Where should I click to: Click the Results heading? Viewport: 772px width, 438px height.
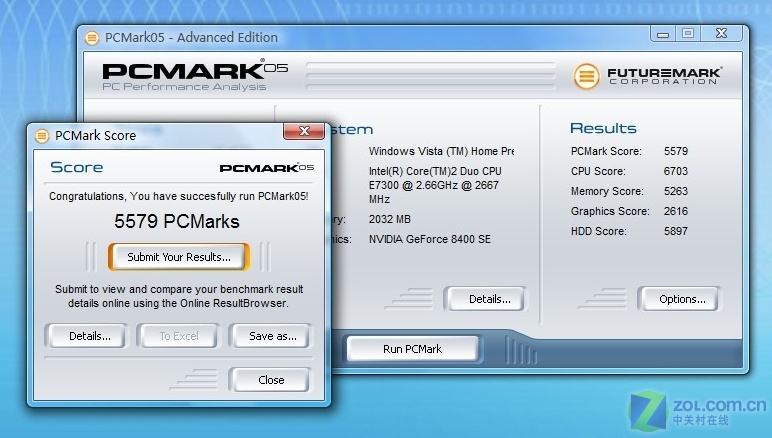click(x=603, y=128)
